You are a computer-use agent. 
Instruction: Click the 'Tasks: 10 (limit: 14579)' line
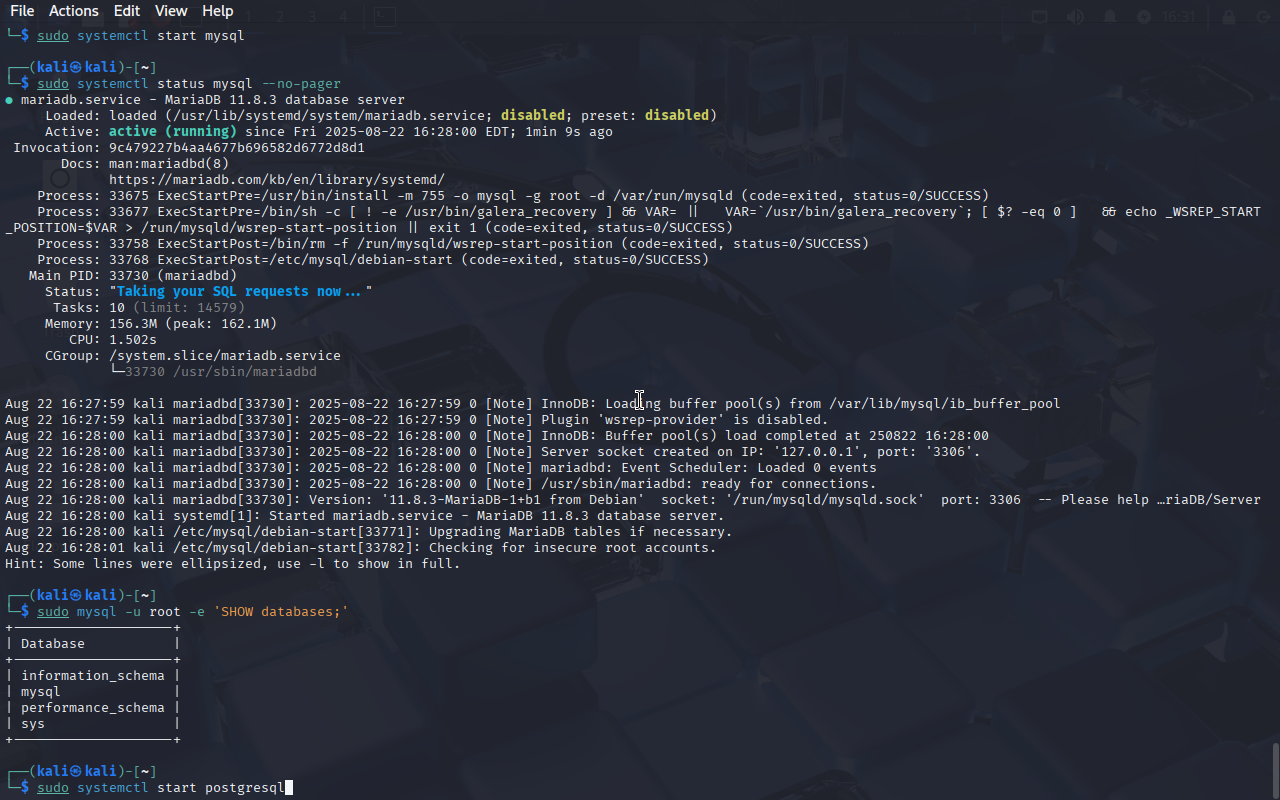coord(149,308)
